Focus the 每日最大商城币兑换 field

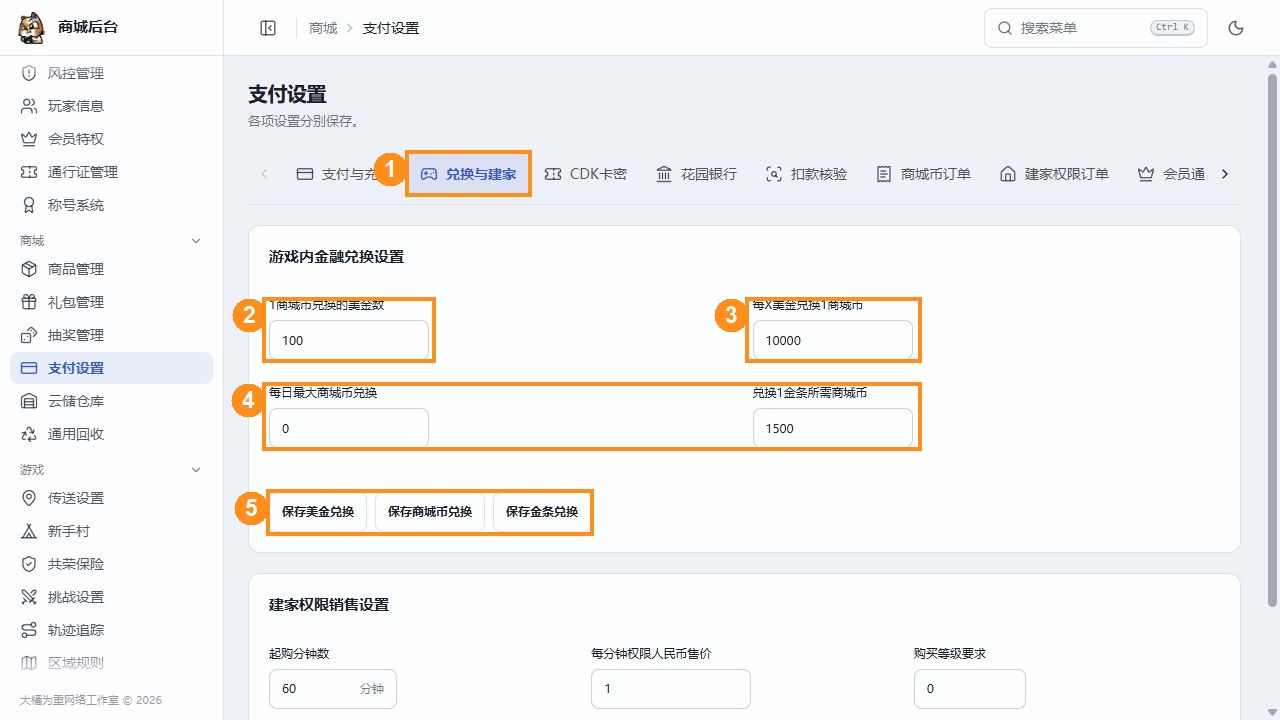[x=349, y=428]
